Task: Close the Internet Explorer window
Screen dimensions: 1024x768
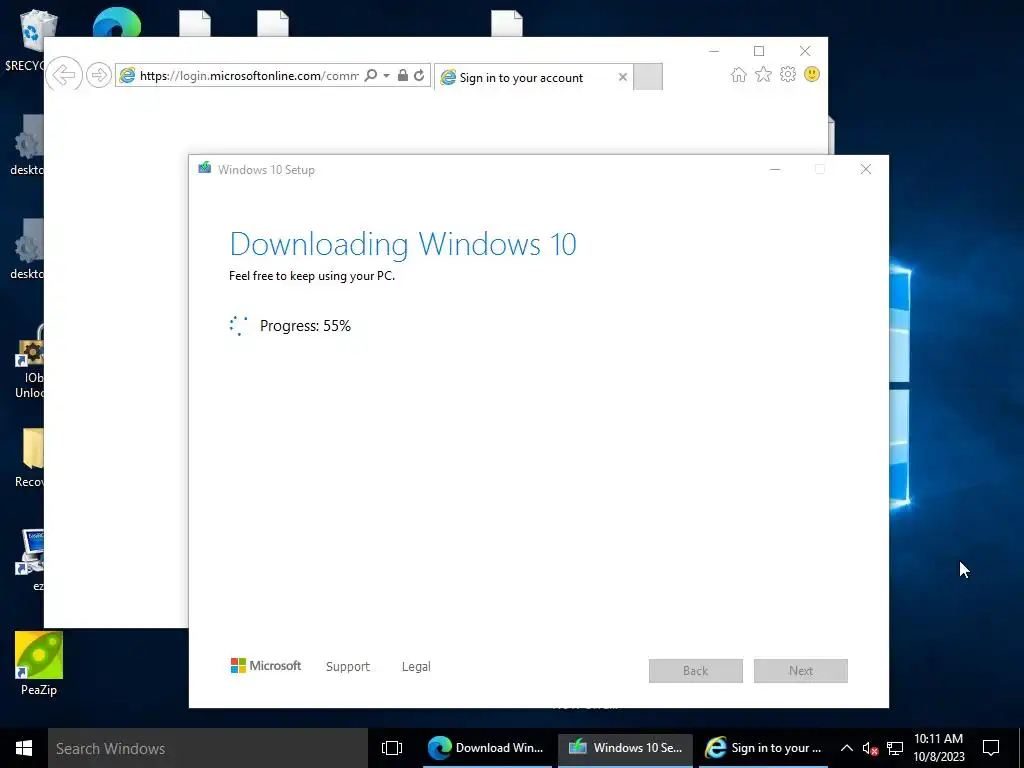Action: pyautogui.click(x=805, y=51)
